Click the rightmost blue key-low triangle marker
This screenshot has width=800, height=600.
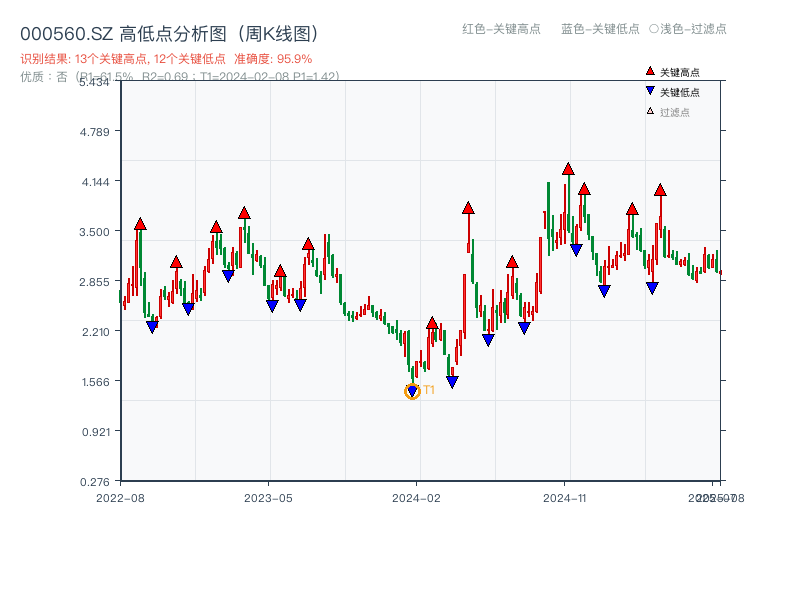652,288
